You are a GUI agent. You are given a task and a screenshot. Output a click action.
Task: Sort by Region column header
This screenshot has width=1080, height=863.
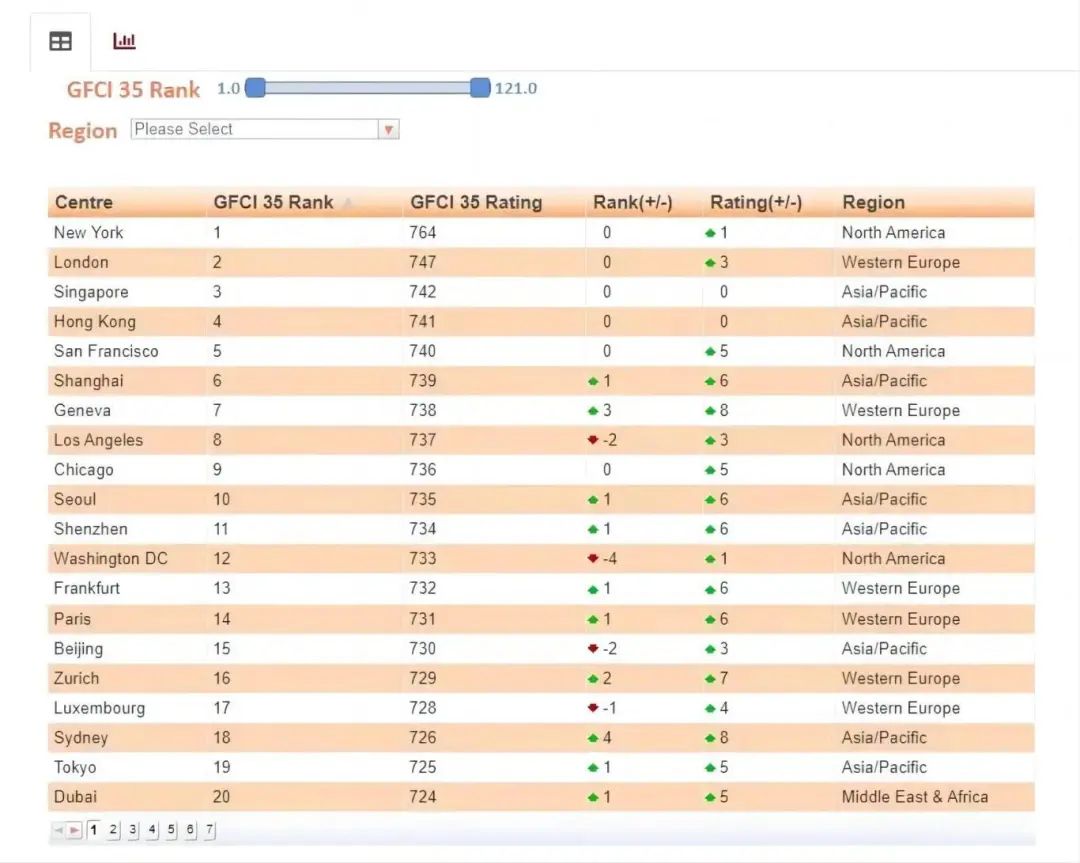(873, 203)
